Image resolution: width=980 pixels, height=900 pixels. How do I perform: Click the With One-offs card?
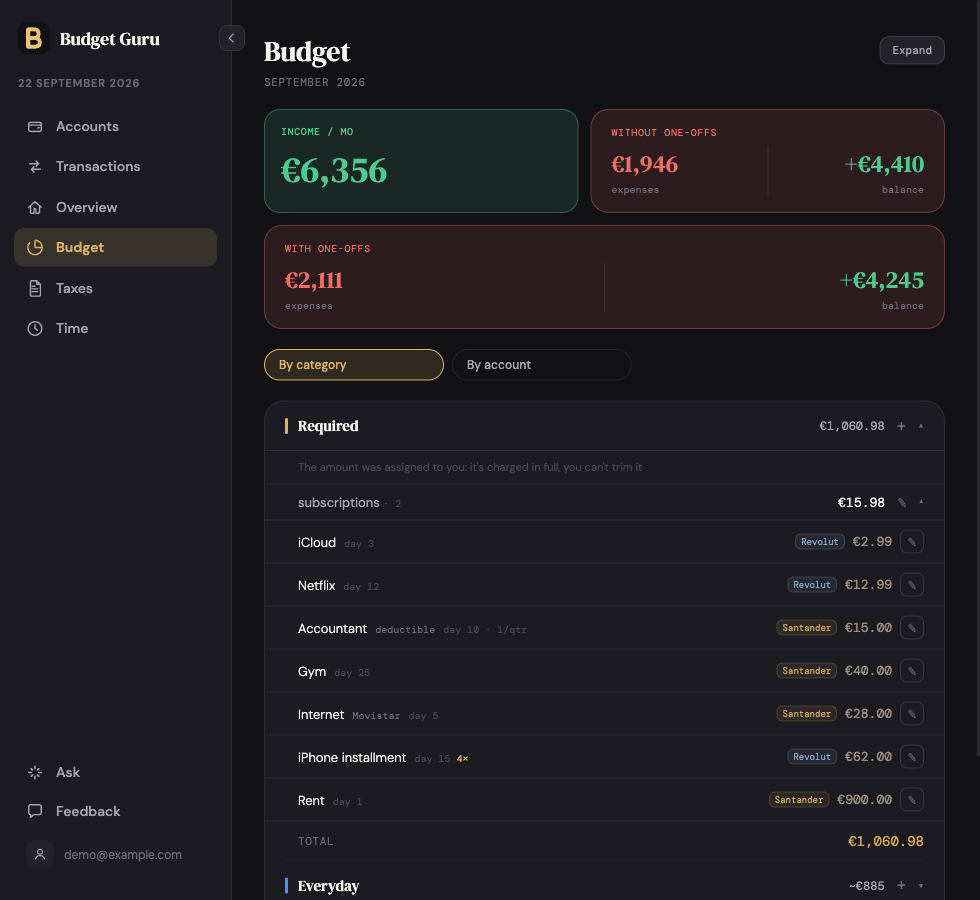(604, 277)
